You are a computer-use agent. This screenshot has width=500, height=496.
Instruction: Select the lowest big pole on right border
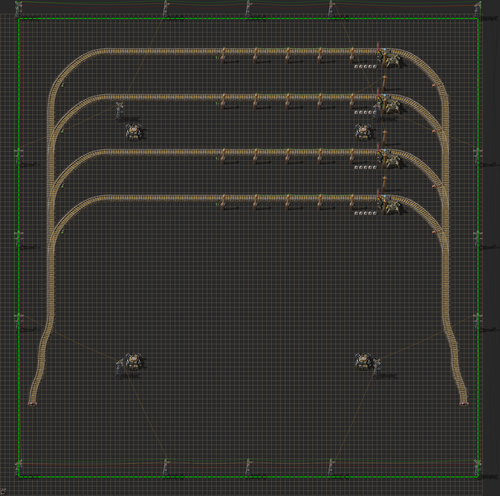pos(478,321)
